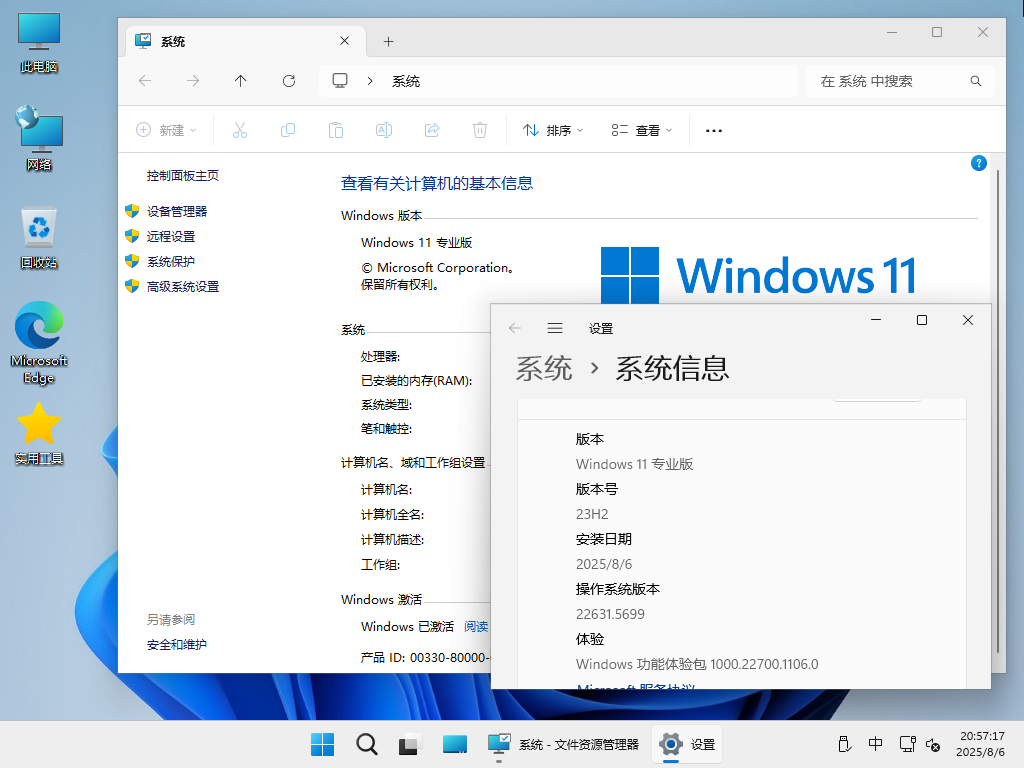Click the cut scissors icon in toolbar
The image size is (1024, 768).
click(x=240, y=131)
